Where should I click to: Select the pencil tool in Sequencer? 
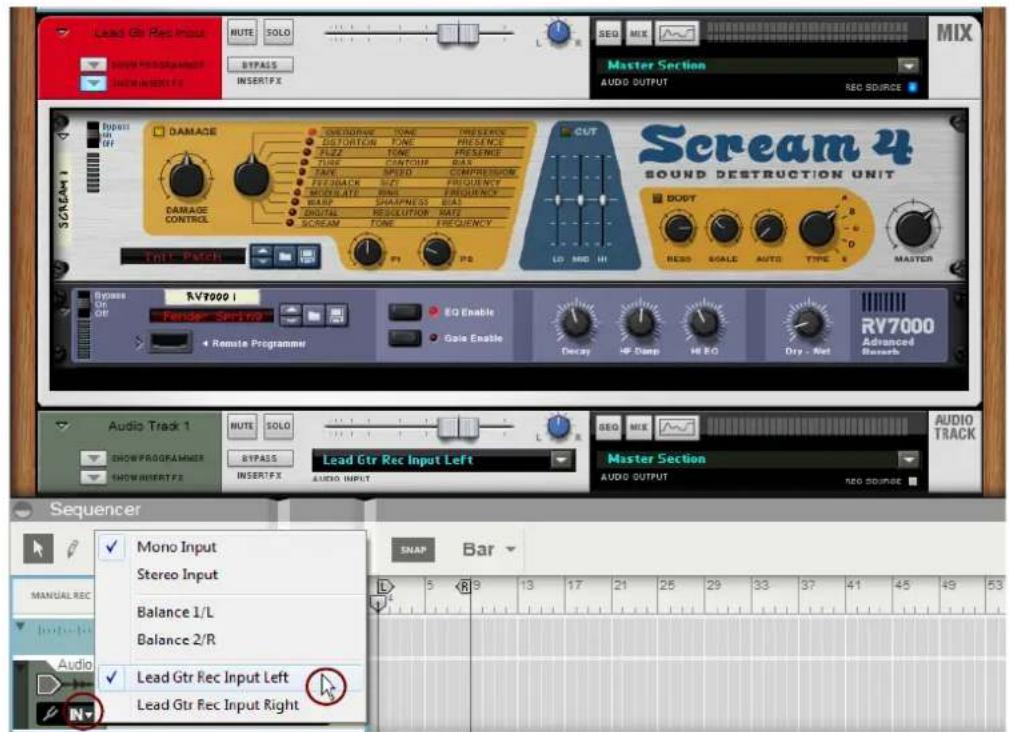point(73,549)
